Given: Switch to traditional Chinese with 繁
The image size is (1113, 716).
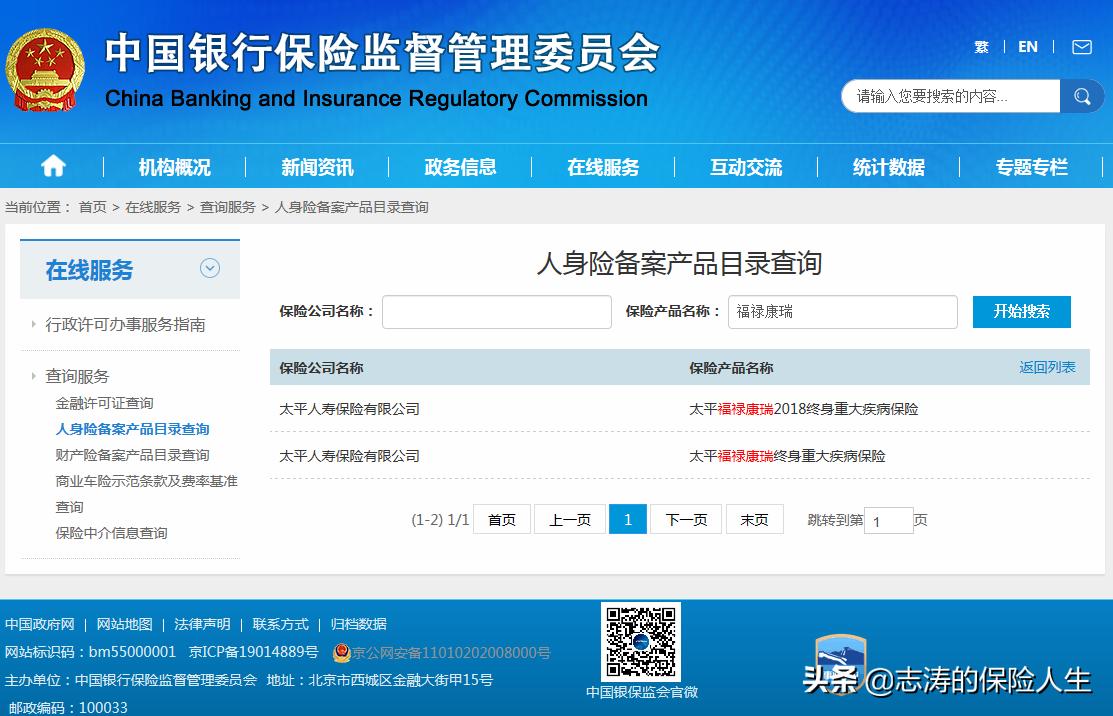Looking at the screenshot, I should tap(980, 47).
